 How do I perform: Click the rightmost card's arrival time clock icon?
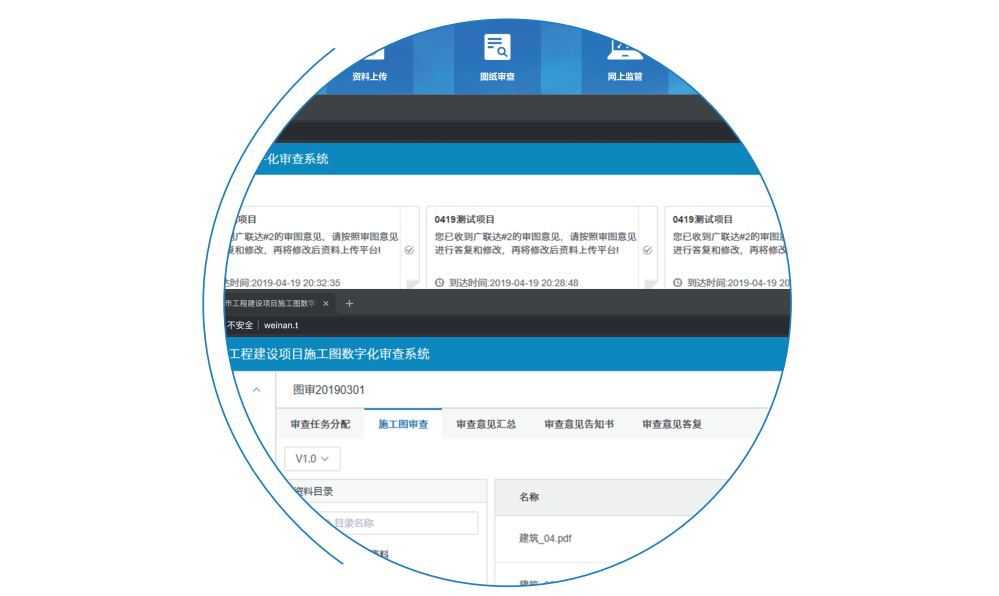pos(678,283)
